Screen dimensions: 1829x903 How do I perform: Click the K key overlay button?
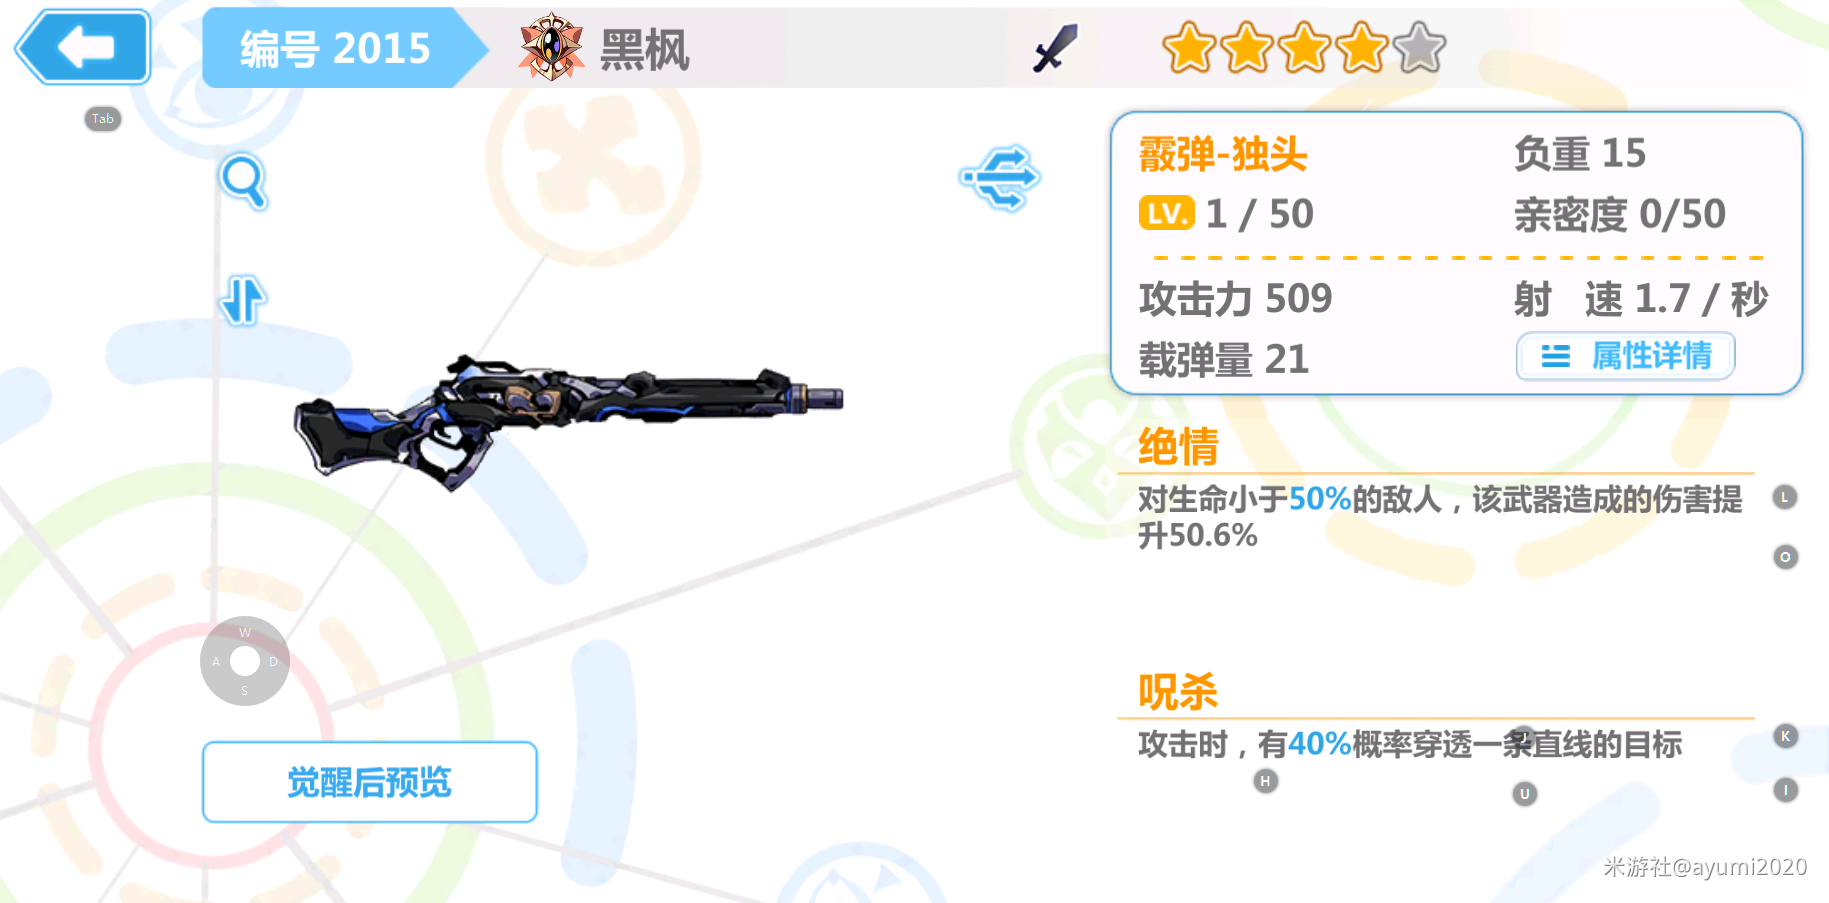pyautogui.click(x=1786, y=736)
